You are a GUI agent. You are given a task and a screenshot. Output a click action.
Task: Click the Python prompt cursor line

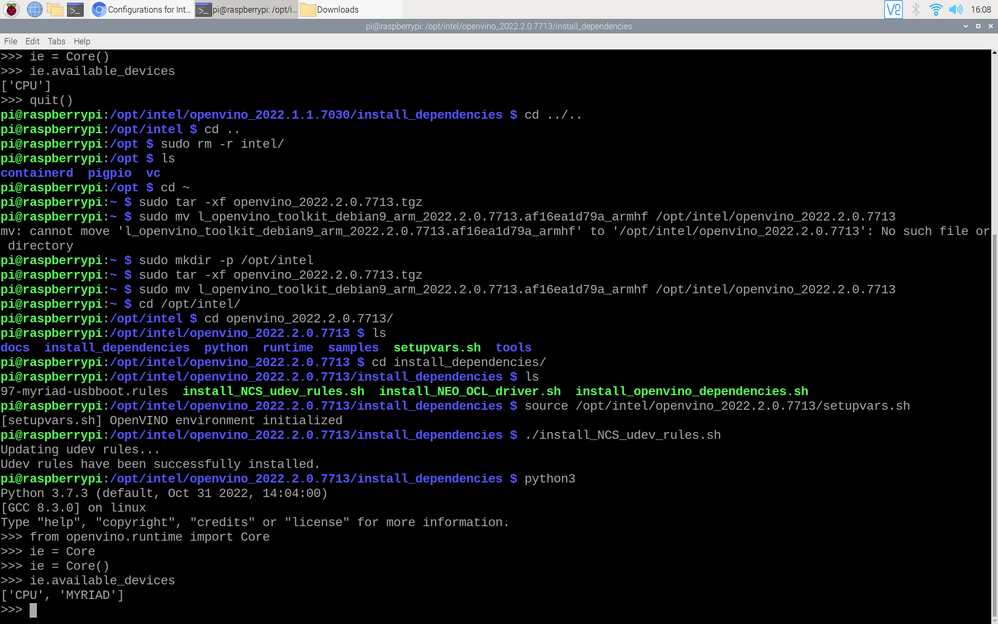[x=19, y=610]
